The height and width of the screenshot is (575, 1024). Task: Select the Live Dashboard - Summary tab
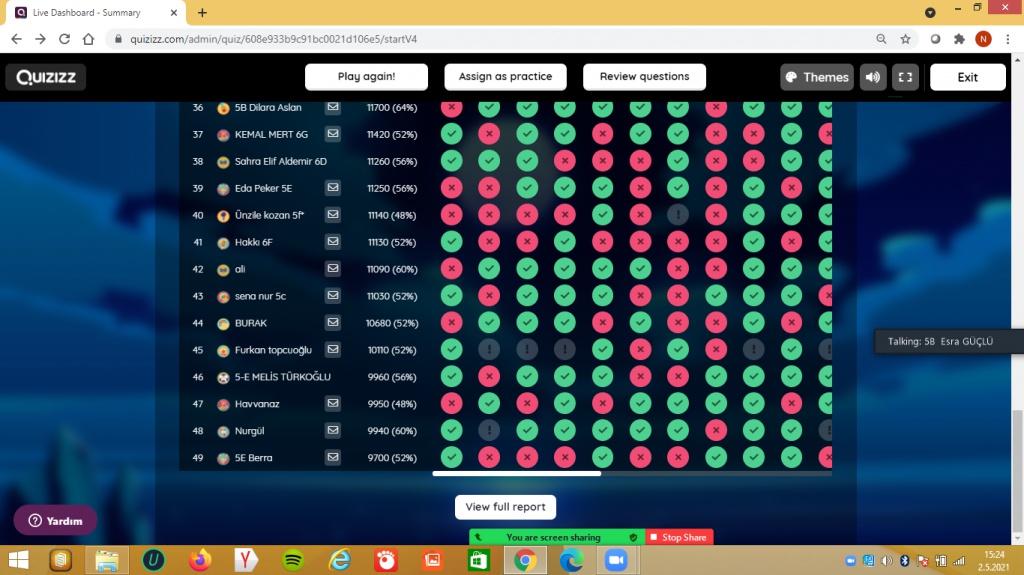(95, 13)
